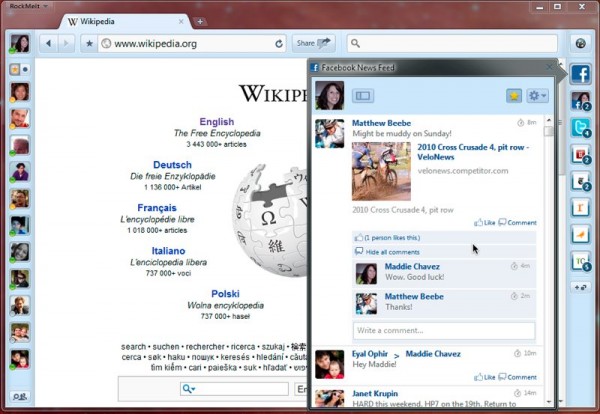This screenshot has width=600, height=414.
Task: Open the TC feed icon in right sidebar
Action: [x=580, y=260]
